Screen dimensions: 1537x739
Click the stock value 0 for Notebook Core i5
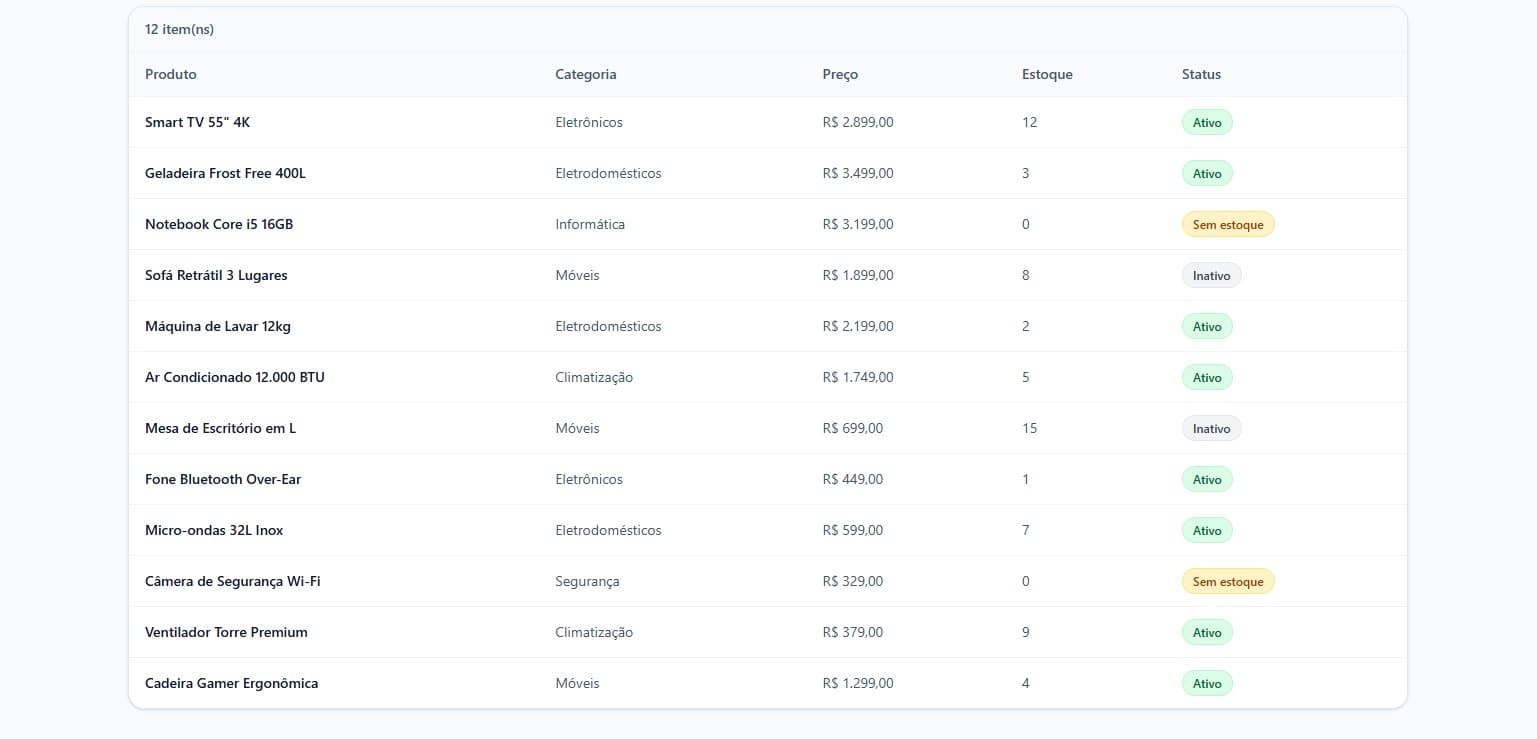tap(1025, 224)
